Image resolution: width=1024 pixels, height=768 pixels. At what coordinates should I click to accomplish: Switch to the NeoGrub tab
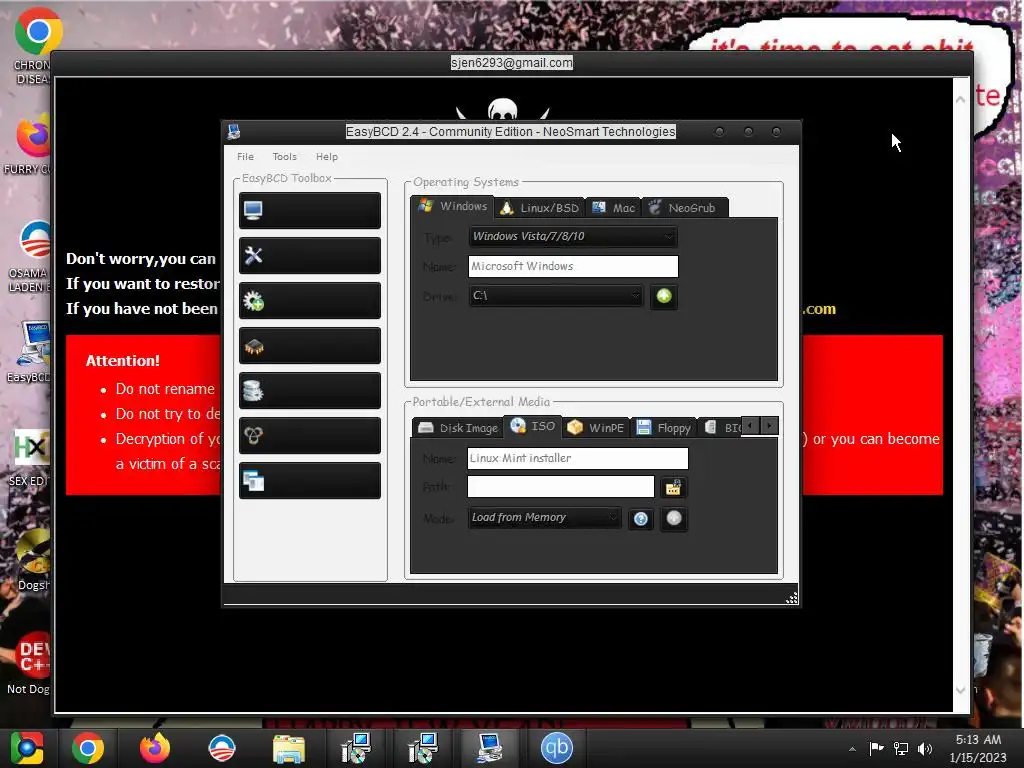coord(685,208)
